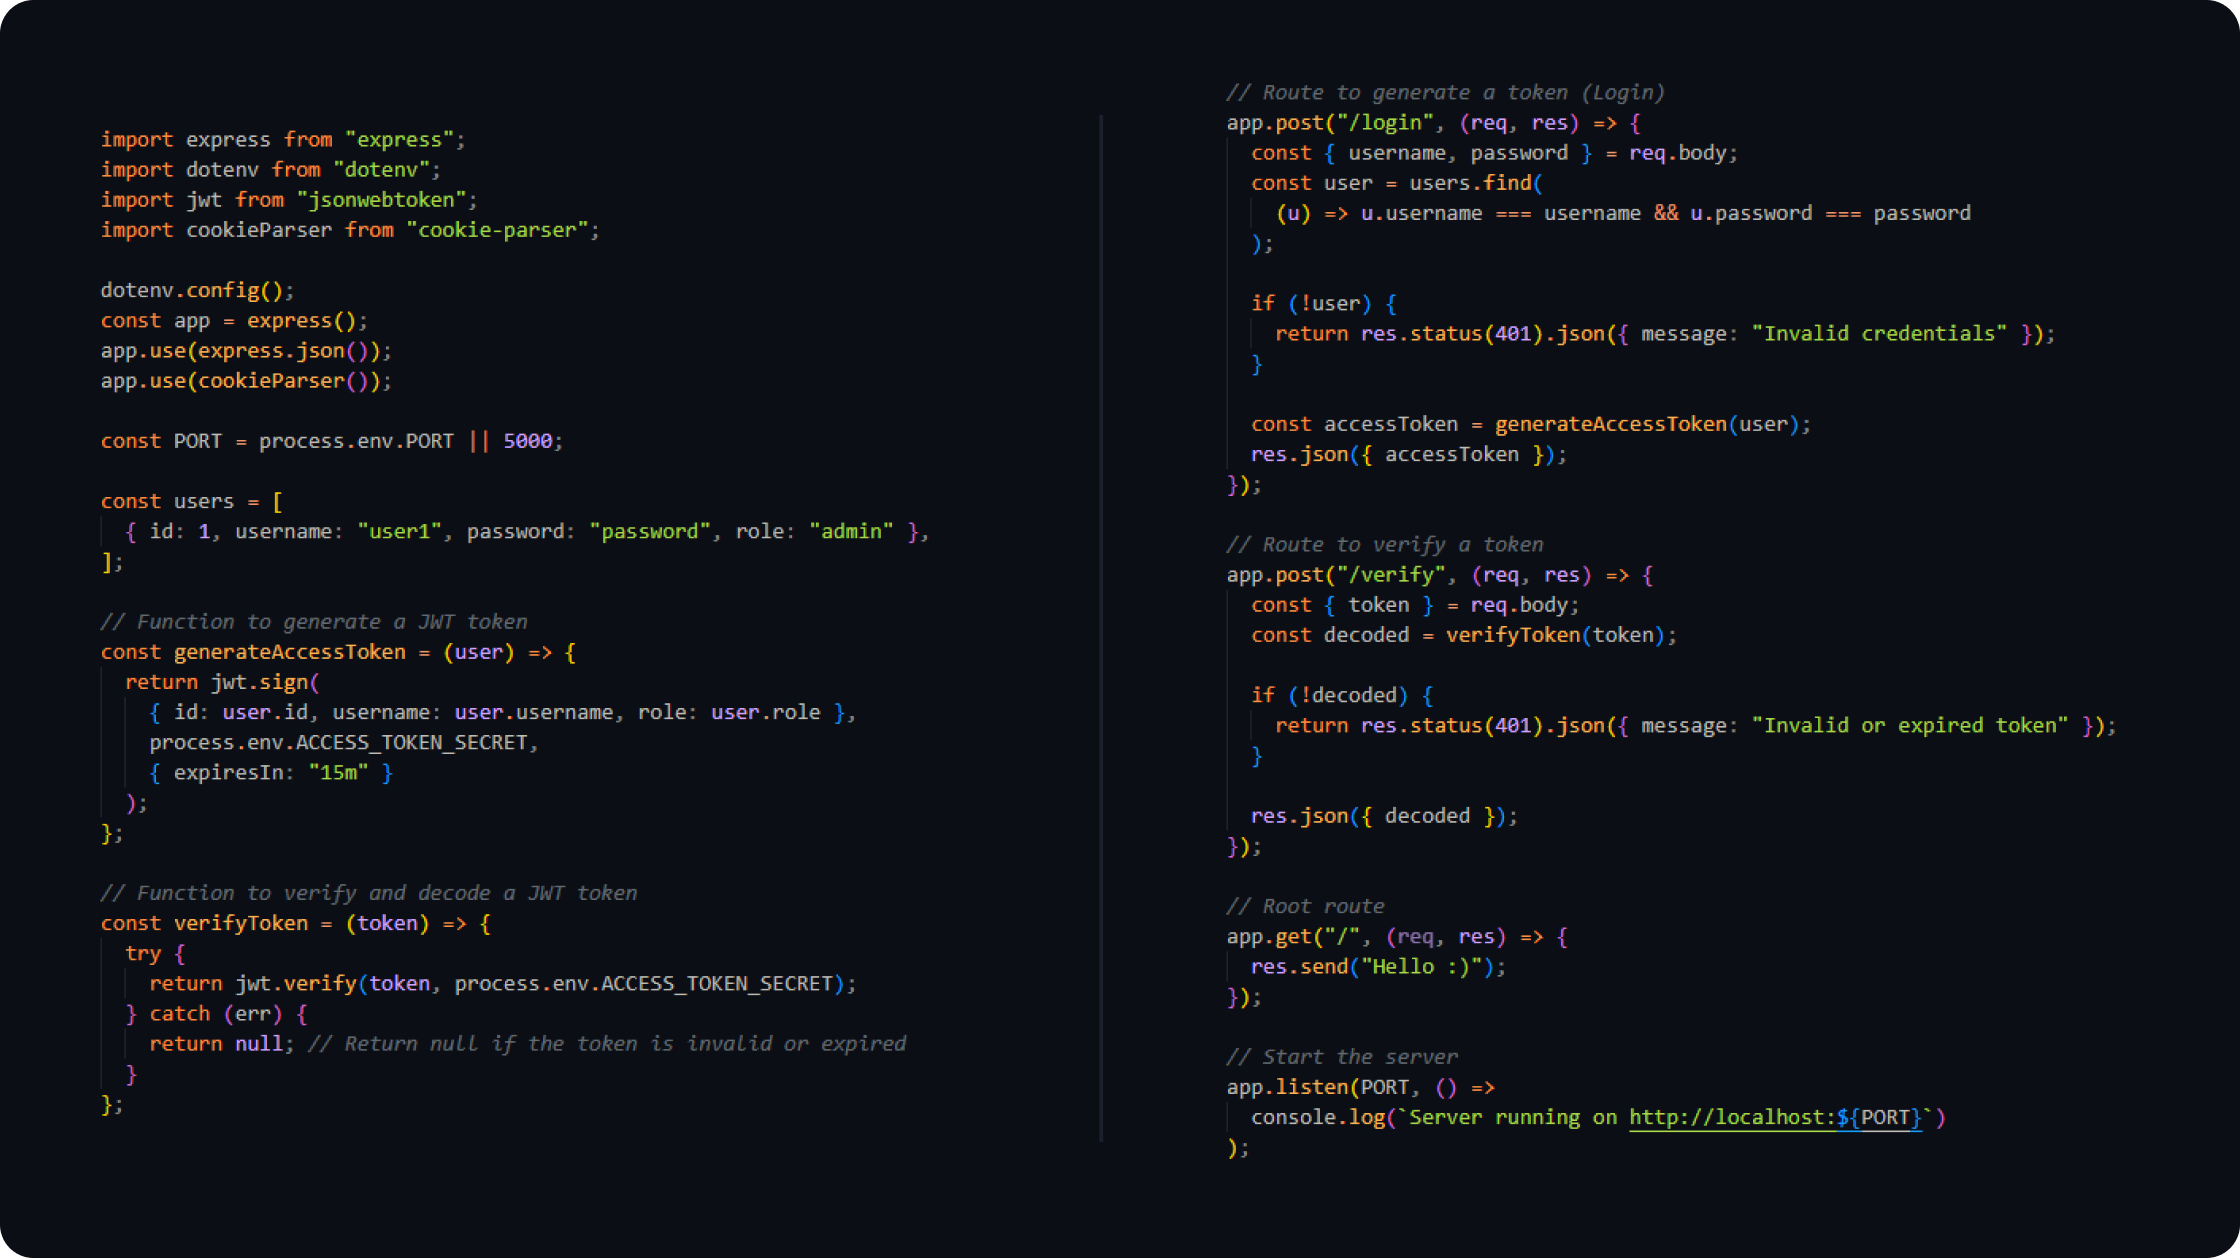
Task: Click 'app.use(express.json());' line
Action: pyautogui.click(x=246, y=350)
